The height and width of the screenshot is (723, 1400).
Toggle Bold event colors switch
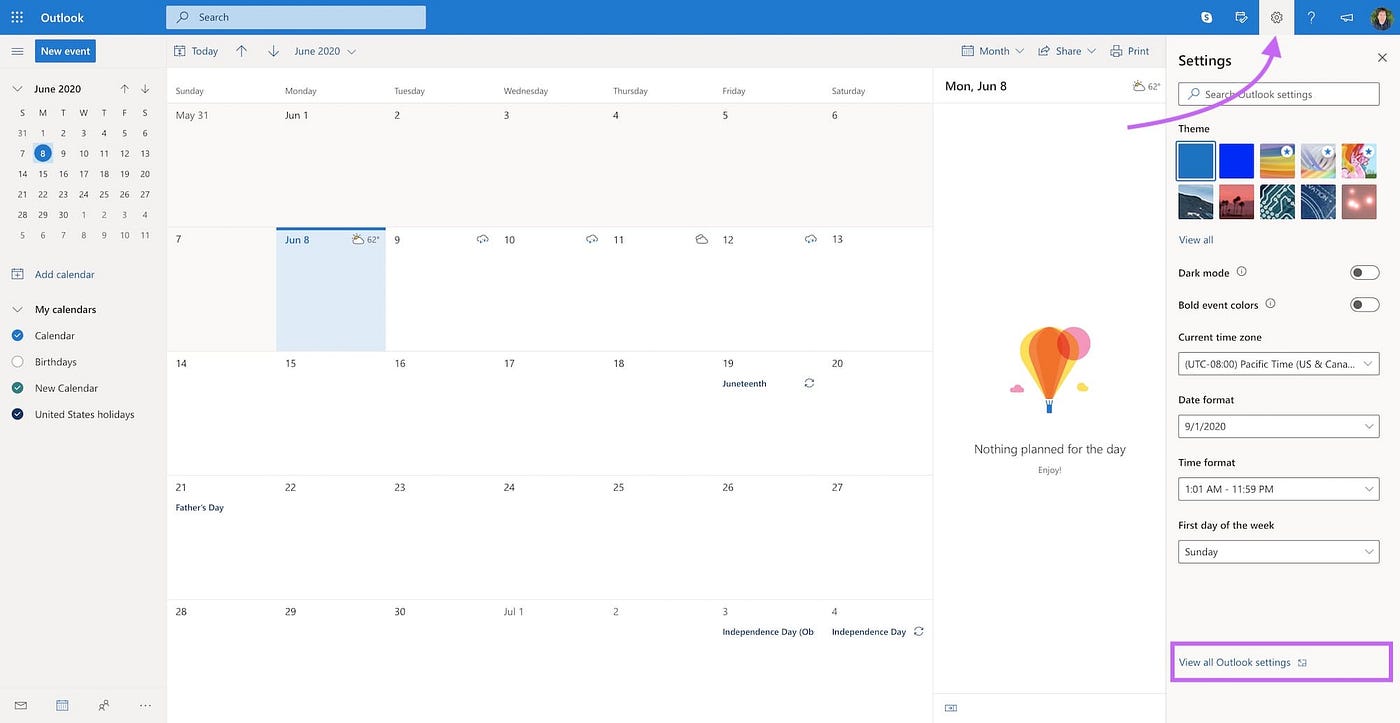tap(1364, 304)
